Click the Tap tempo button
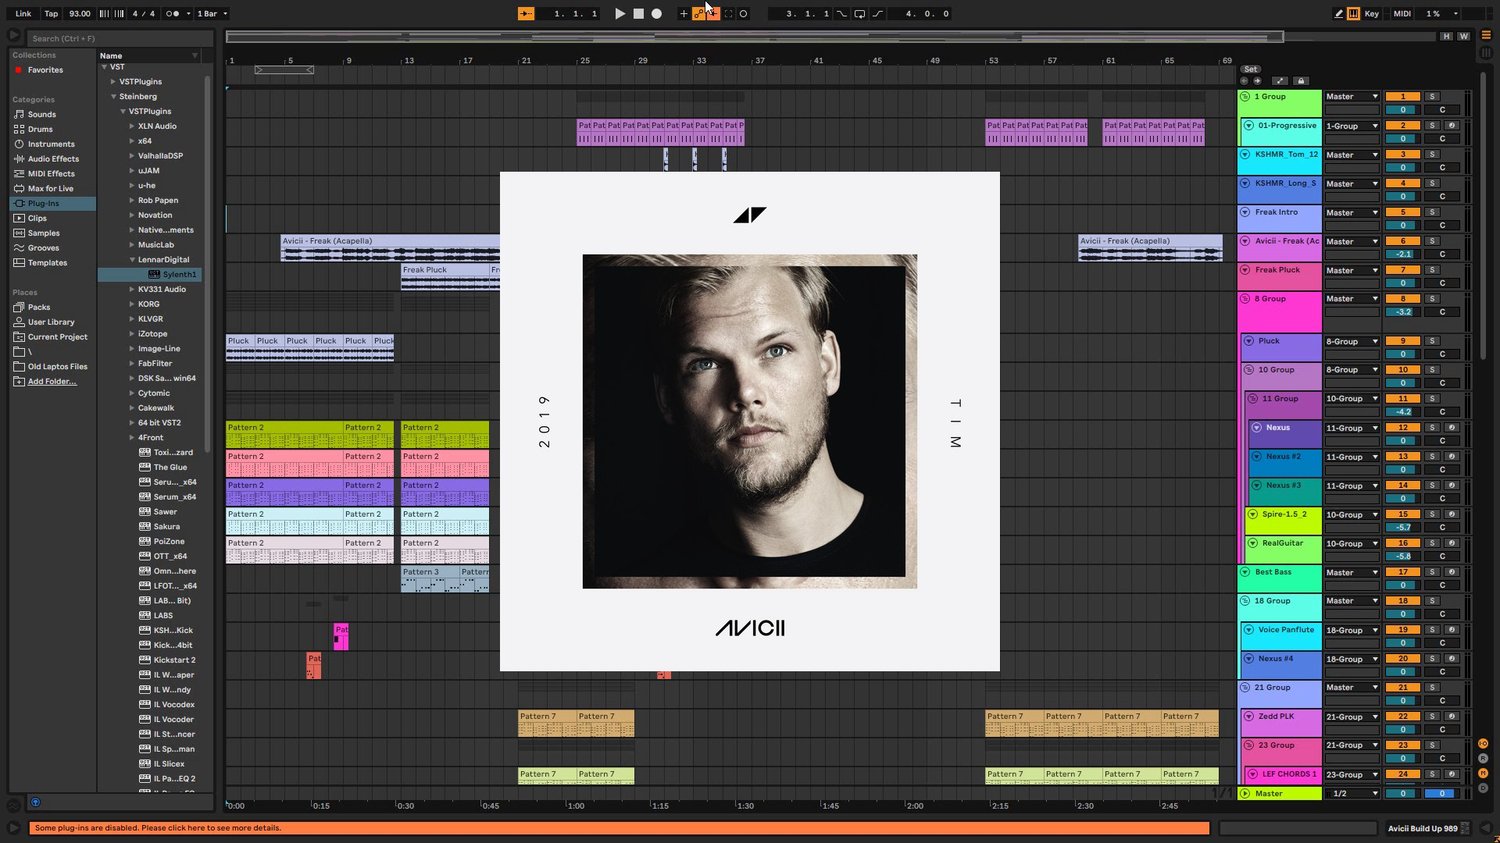1500x843 pixels. 51,14
